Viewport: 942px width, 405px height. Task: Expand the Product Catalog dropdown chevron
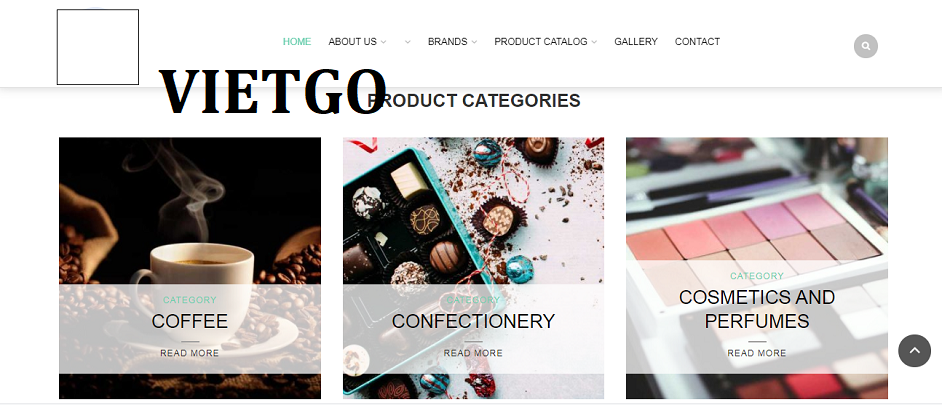pyautogui.click(x=594, y=42)
